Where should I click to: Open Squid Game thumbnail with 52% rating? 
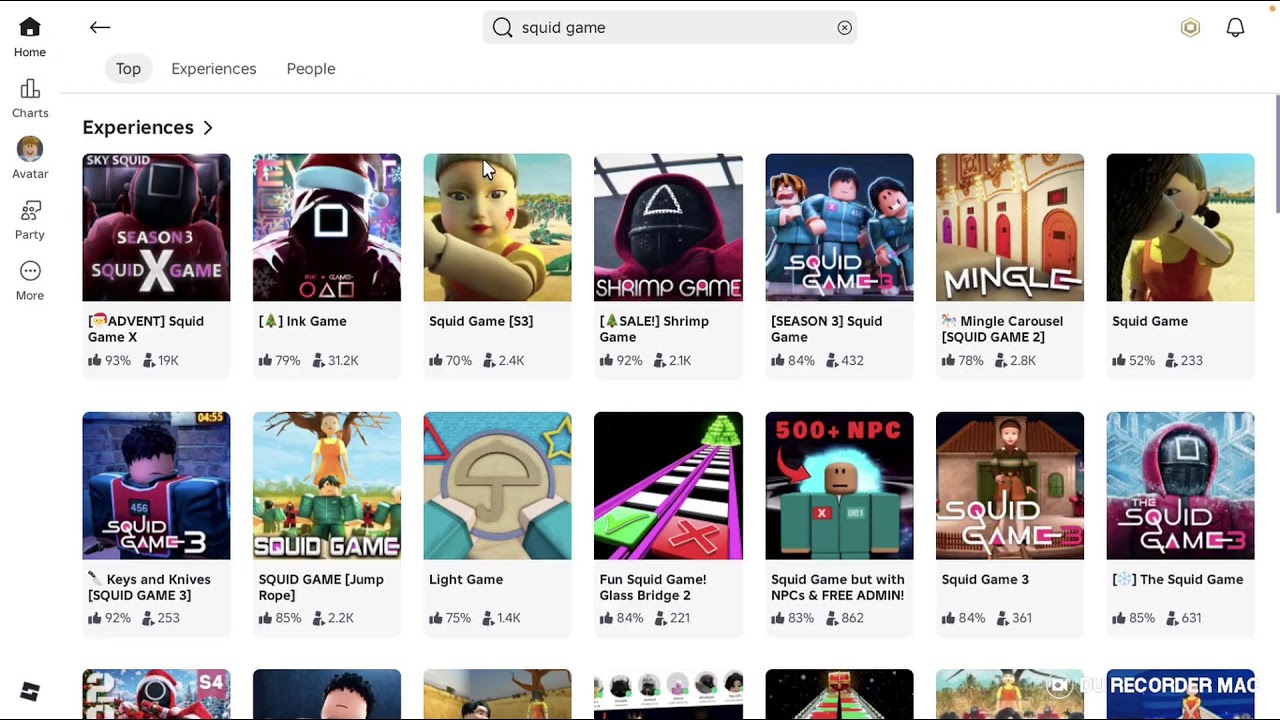(1180, 227)
